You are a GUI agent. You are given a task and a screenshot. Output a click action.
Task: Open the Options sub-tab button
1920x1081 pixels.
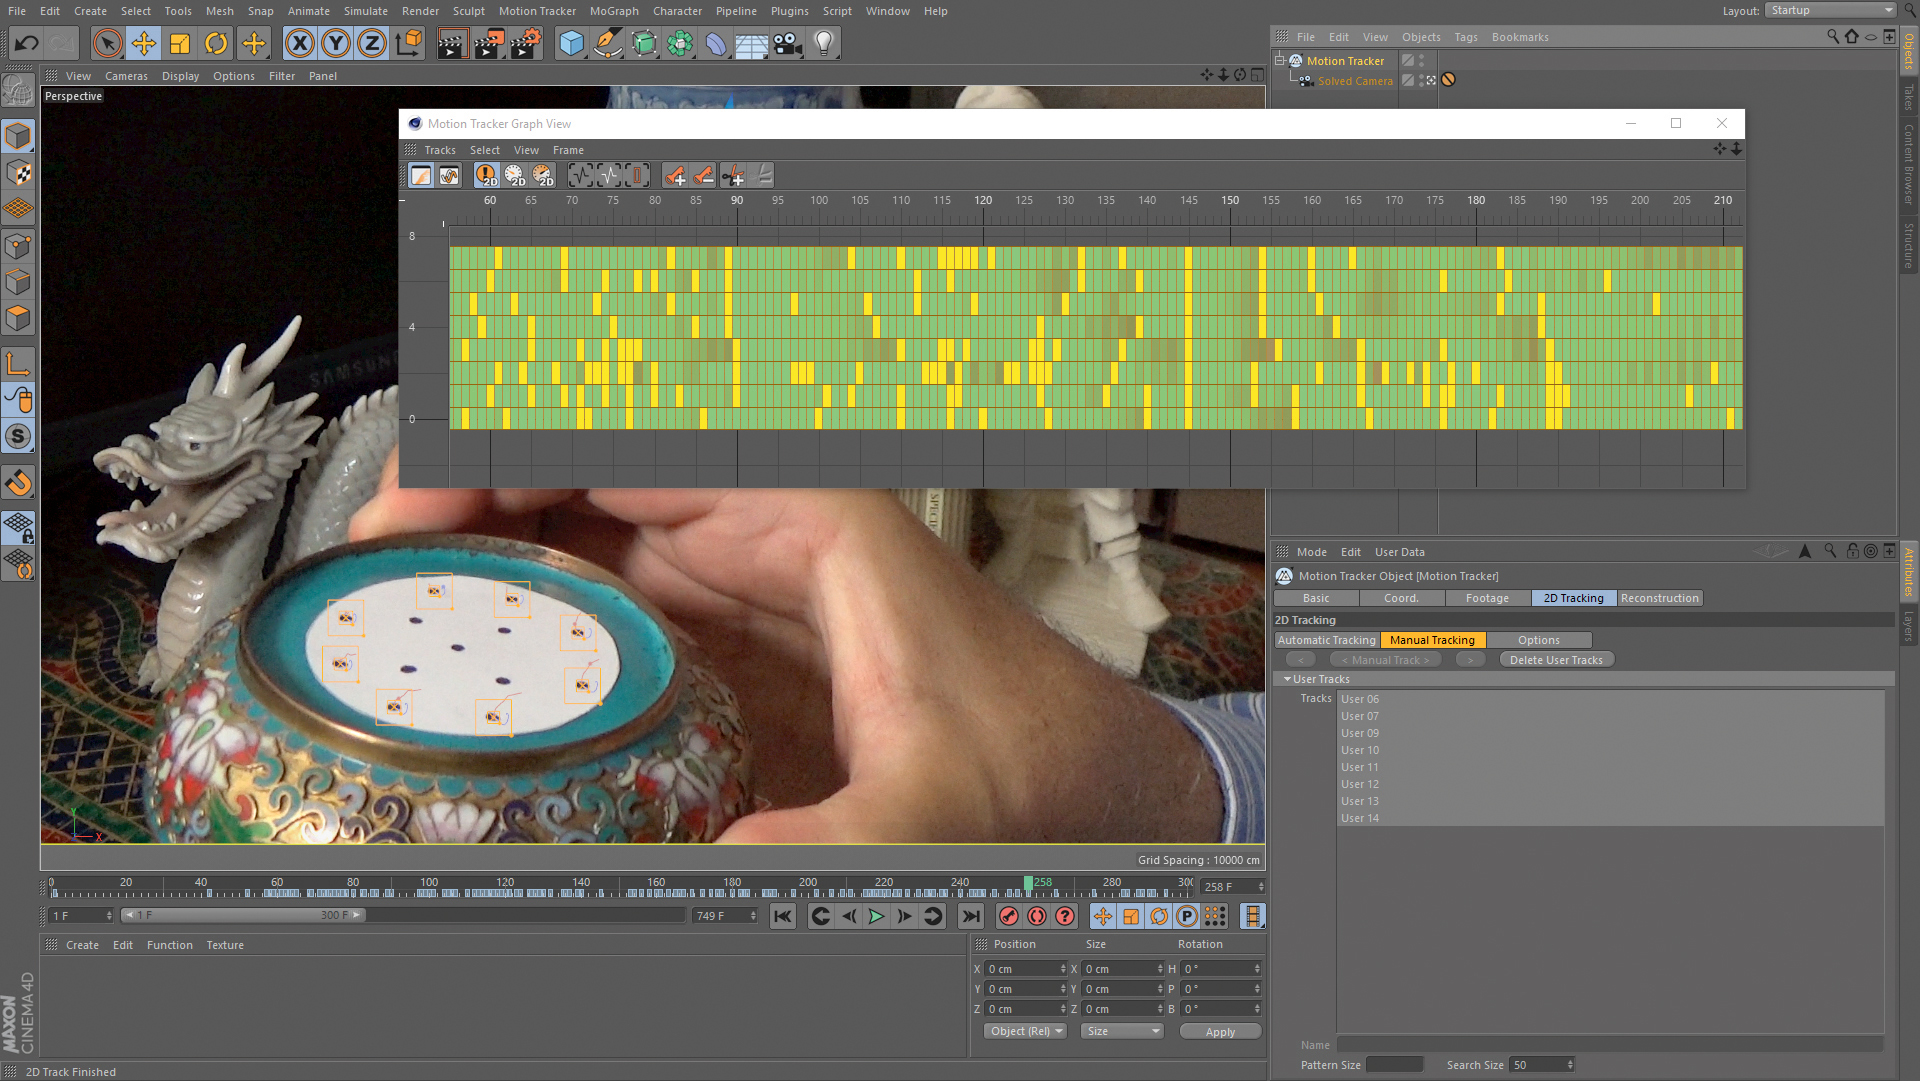(1539, 640)
